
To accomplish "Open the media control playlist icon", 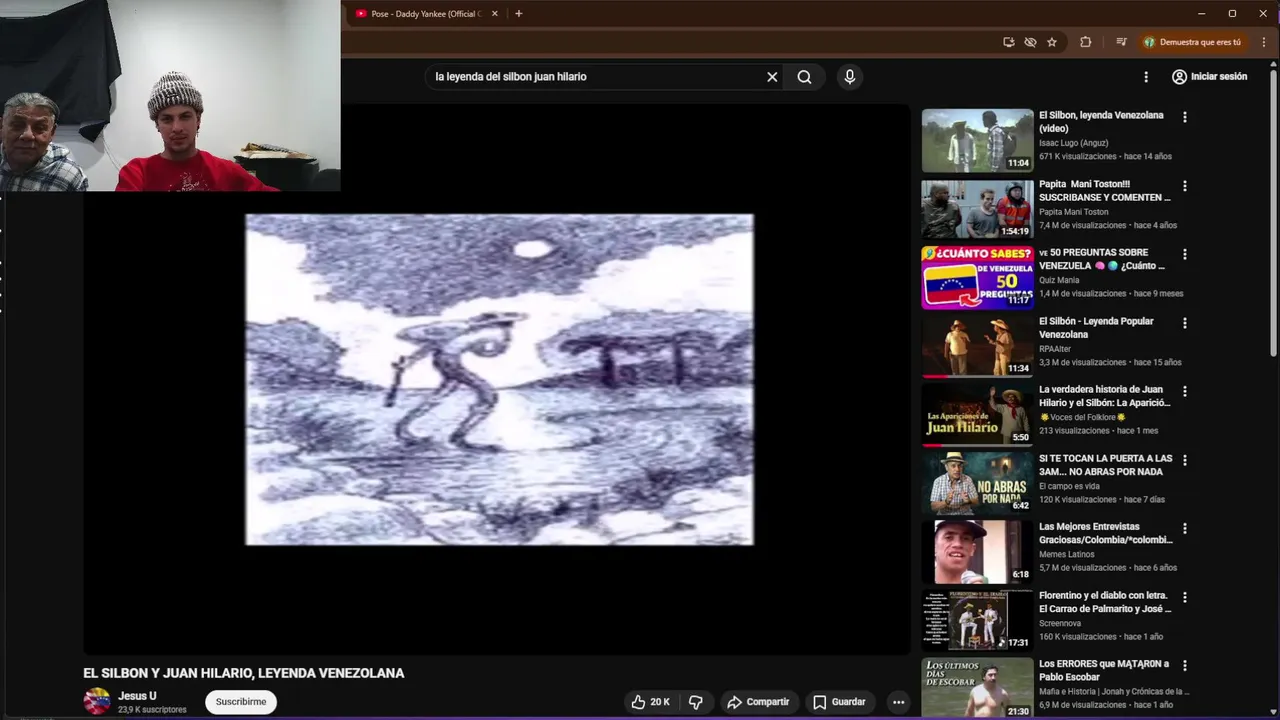I will tap(1121, 42).
